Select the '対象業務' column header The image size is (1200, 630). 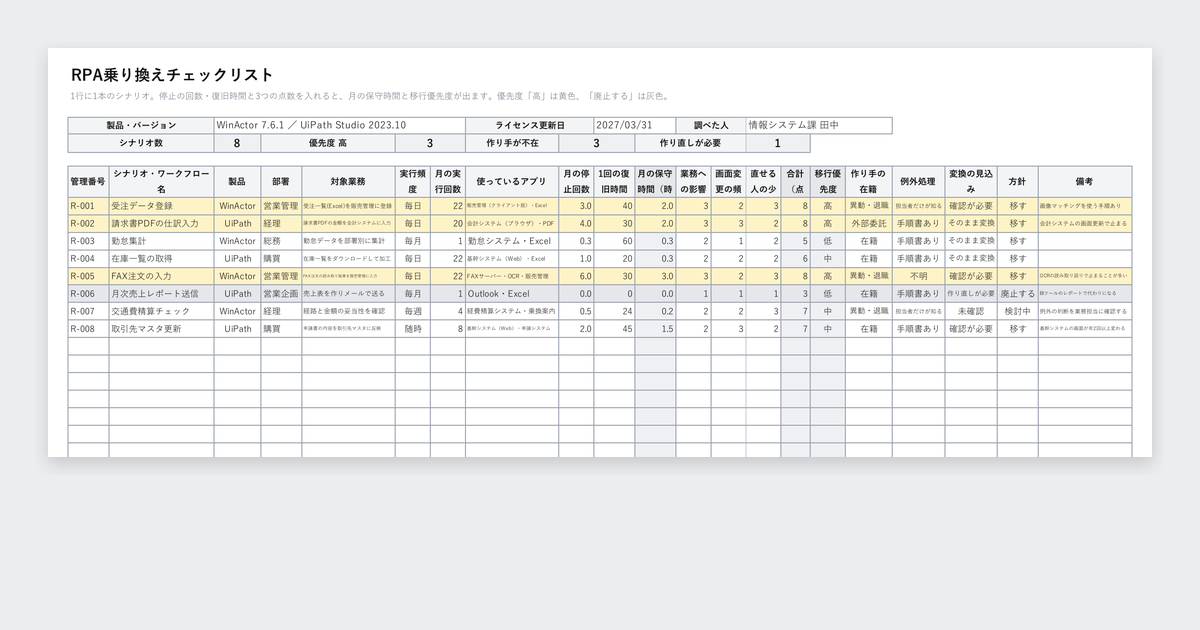tap(348, 182)
